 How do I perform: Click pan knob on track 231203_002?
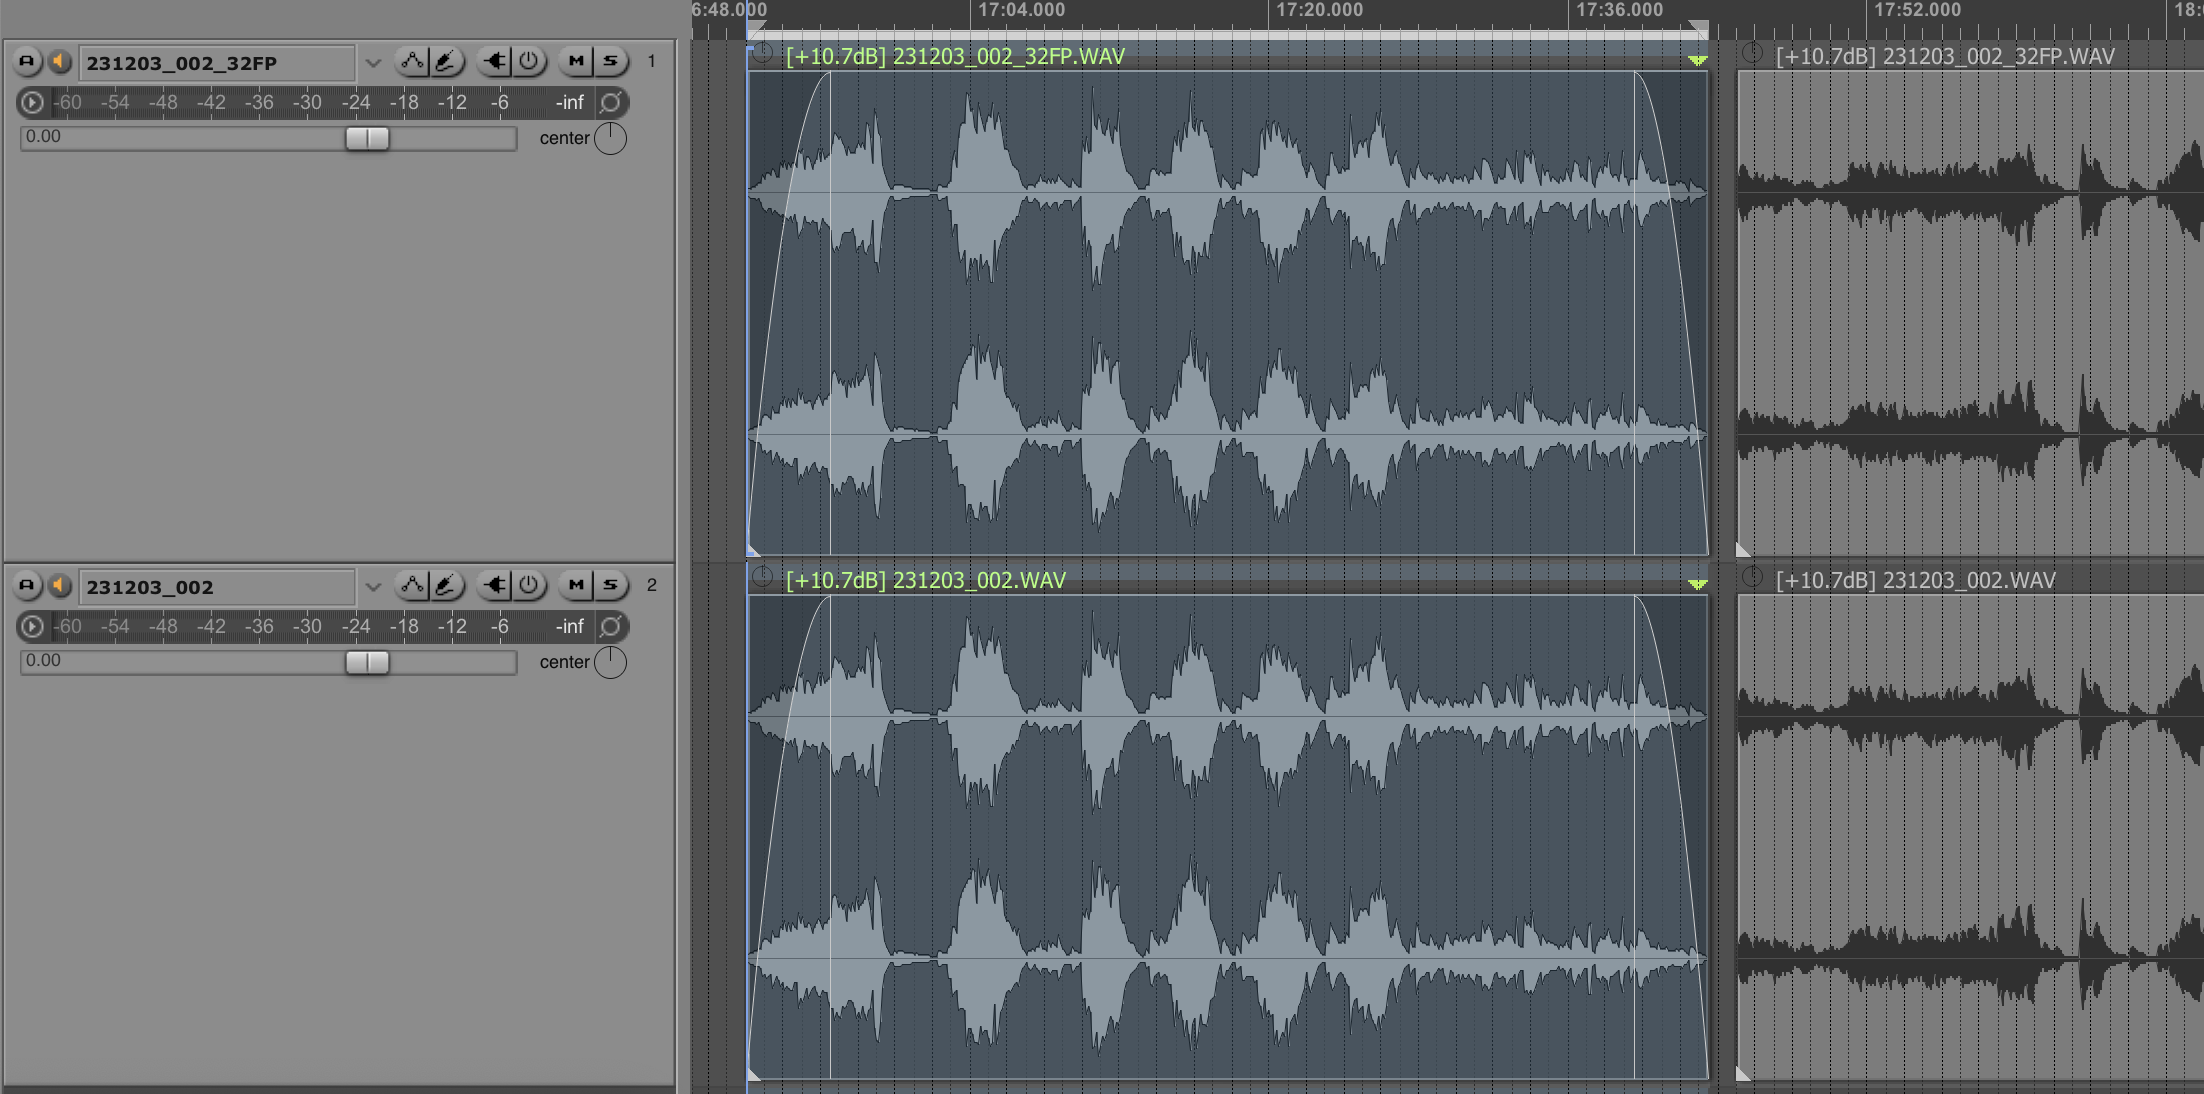click(610, 662)
